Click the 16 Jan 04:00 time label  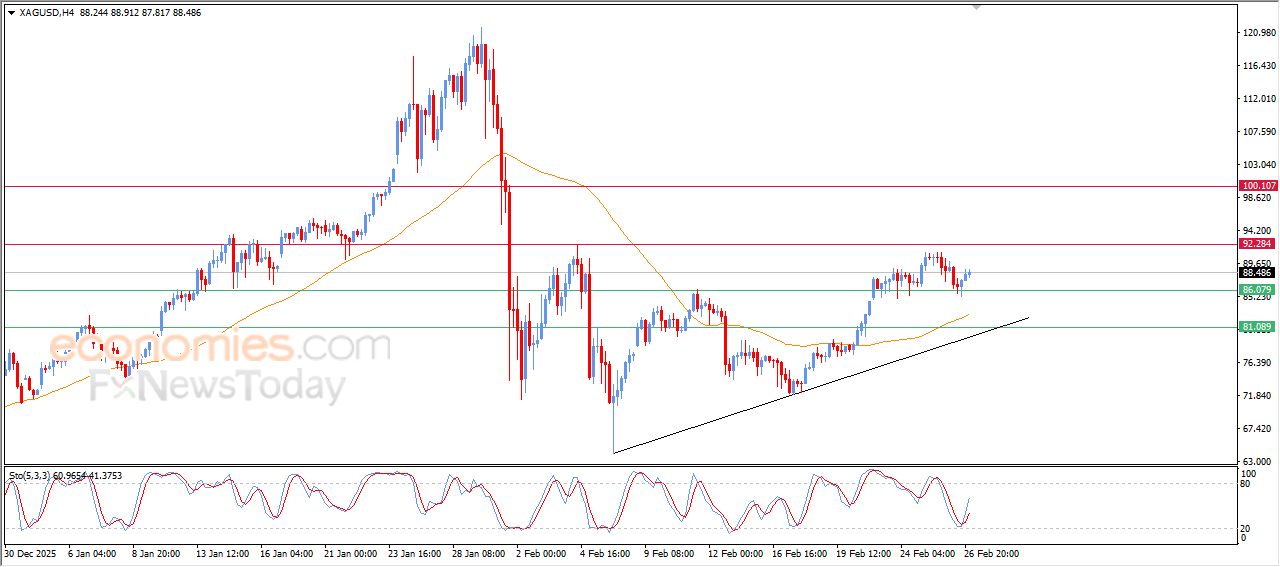288,553
